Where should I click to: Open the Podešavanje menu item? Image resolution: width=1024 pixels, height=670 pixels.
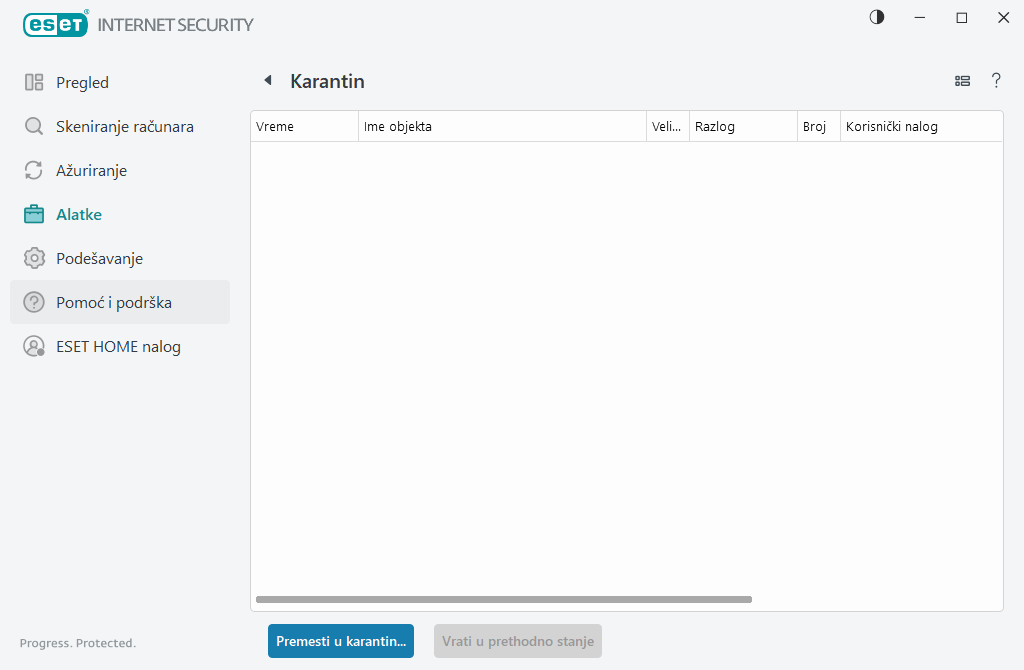coord(99,259)
